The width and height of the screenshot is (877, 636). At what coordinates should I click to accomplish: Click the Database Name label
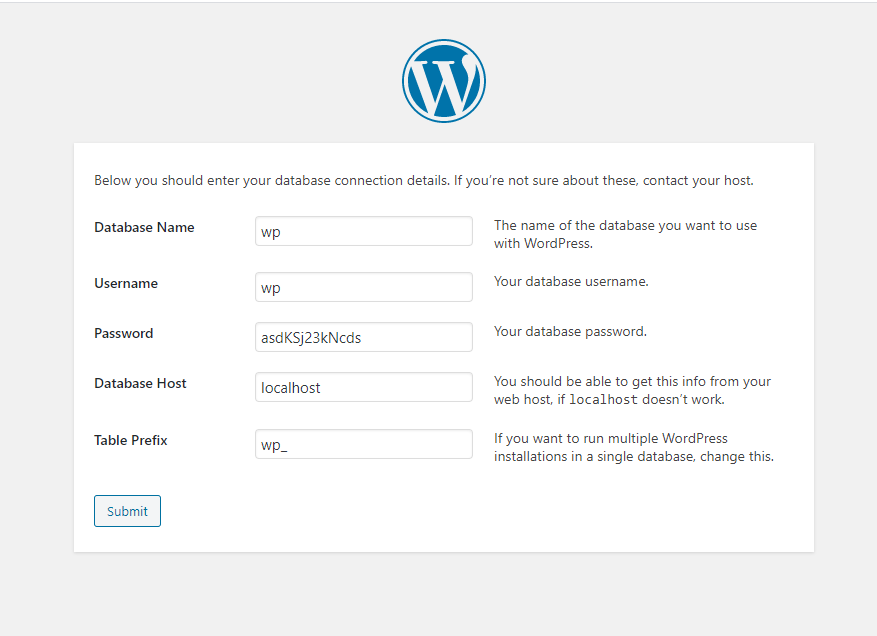[x=144, y=228]
